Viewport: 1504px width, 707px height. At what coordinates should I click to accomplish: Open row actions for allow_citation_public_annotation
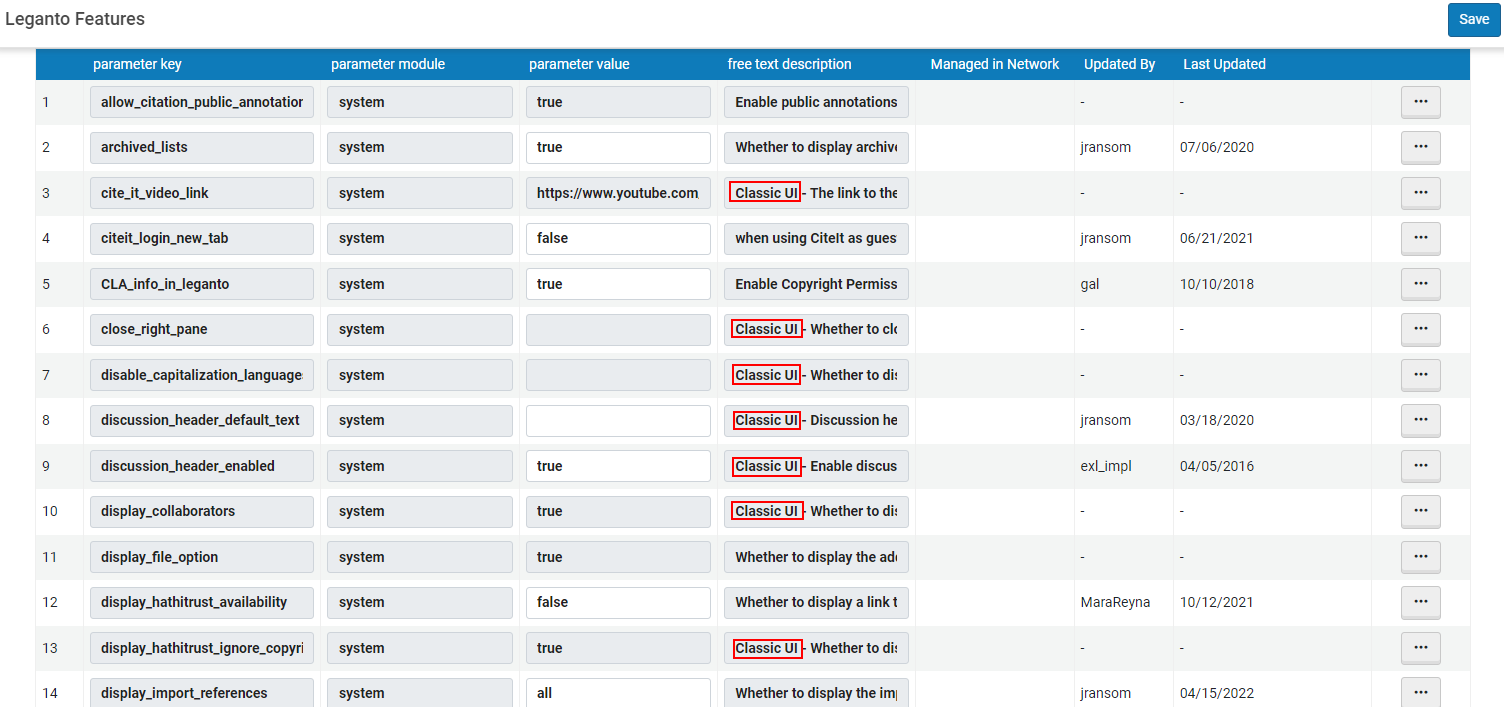tap(1420, 102)
